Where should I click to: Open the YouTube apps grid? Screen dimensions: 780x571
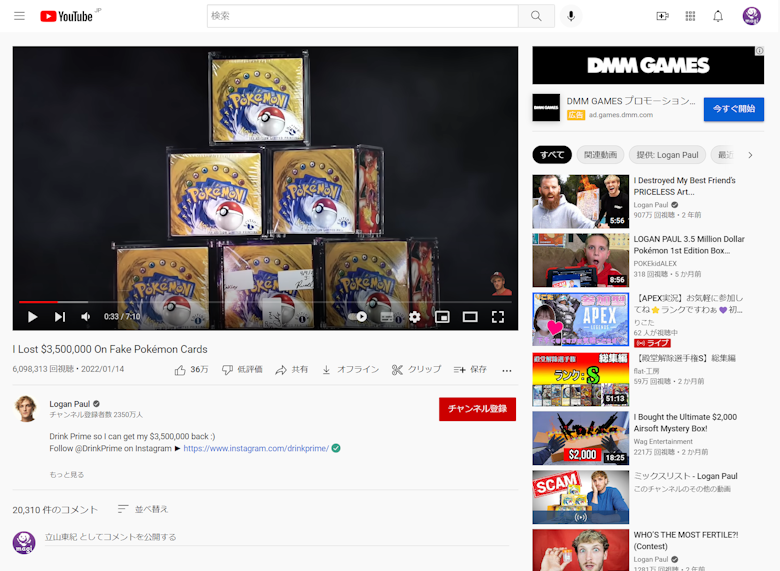tap(690, 16)
